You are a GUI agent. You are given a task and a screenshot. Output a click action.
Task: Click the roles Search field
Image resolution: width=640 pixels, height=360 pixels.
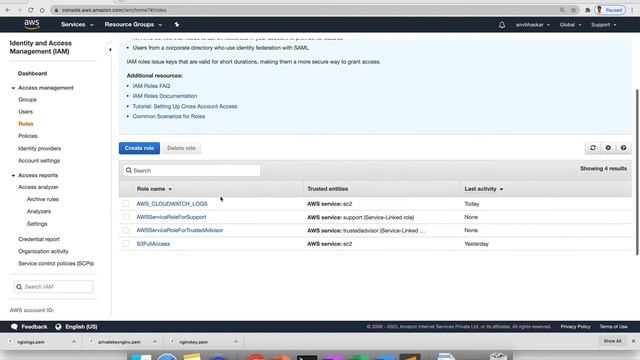click(191, 170)
